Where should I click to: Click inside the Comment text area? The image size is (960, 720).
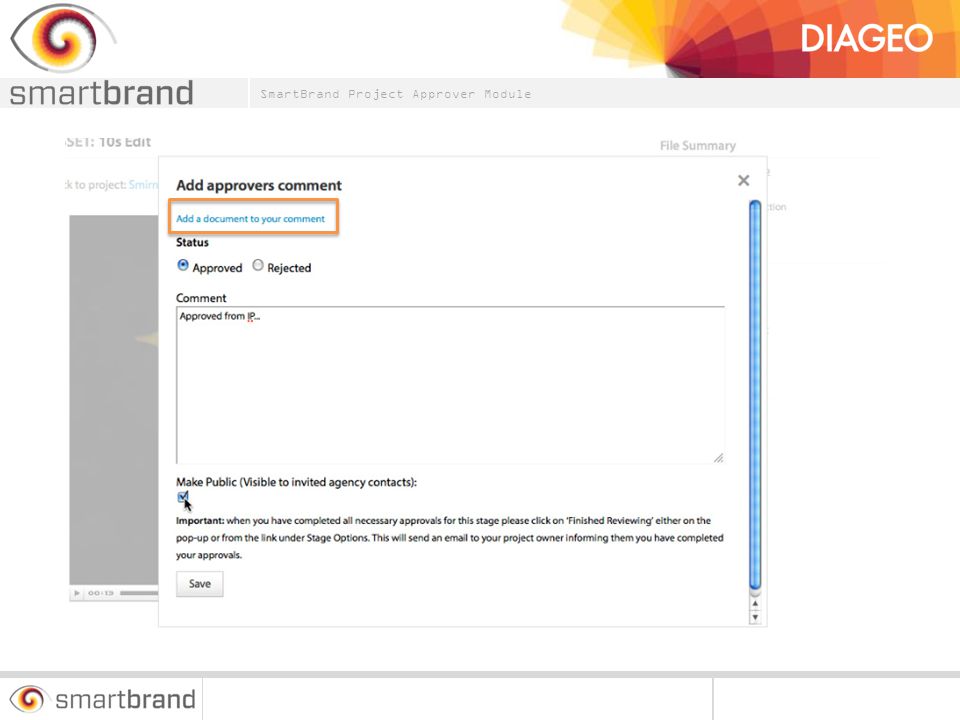click(450, 385)
